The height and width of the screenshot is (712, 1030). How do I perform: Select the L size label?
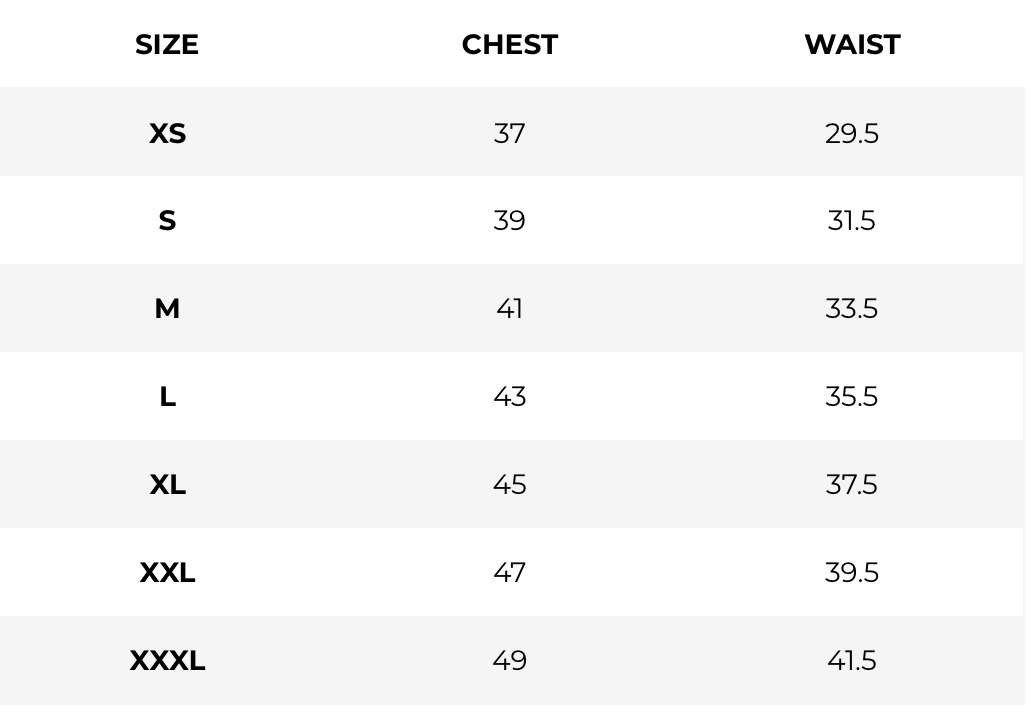coord(167,396)
